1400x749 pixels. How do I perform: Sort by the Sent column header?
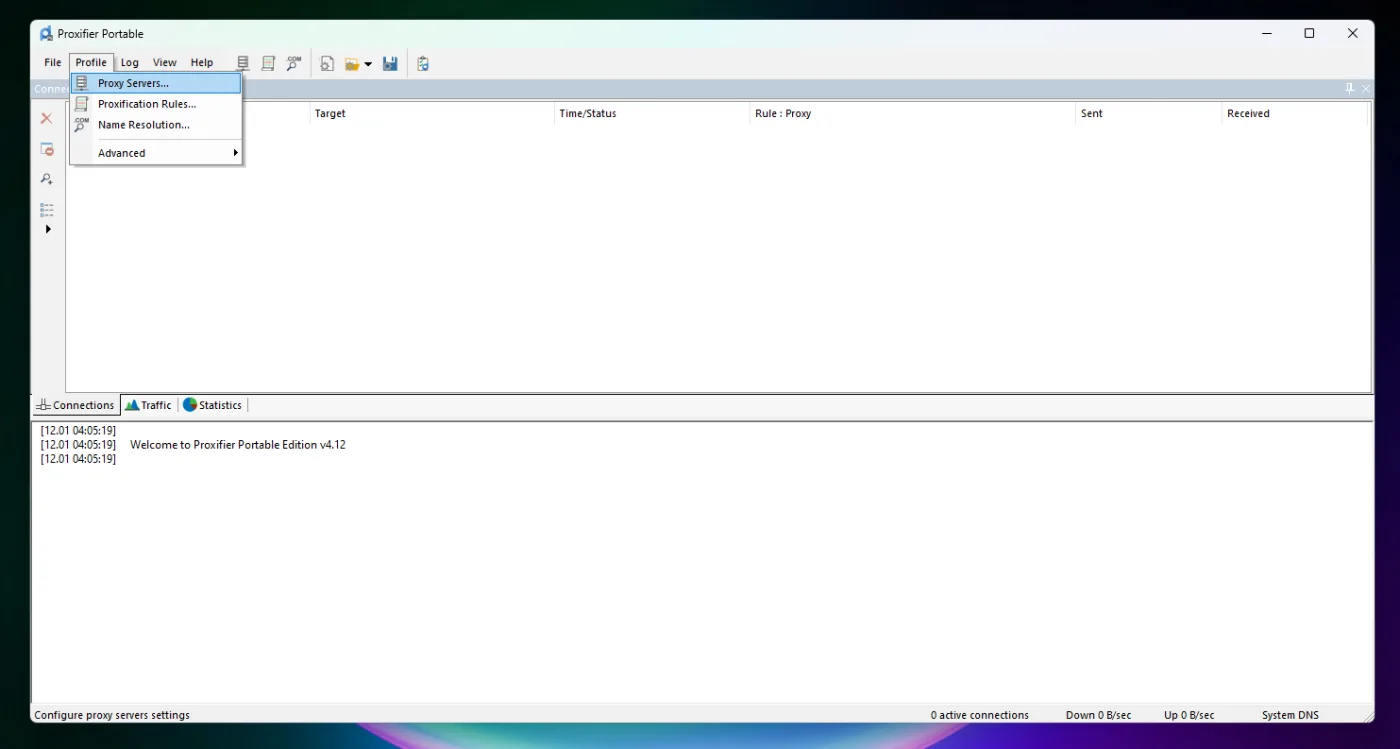1149,113
